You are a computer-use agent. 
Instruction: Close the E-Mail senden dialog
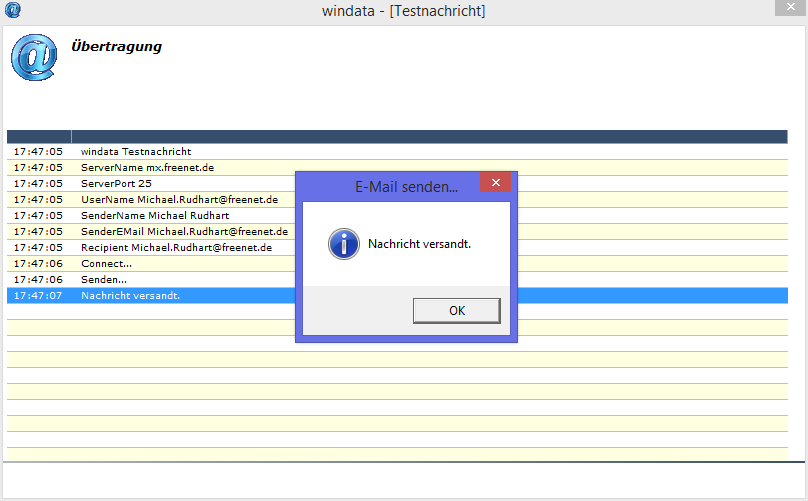496,182
